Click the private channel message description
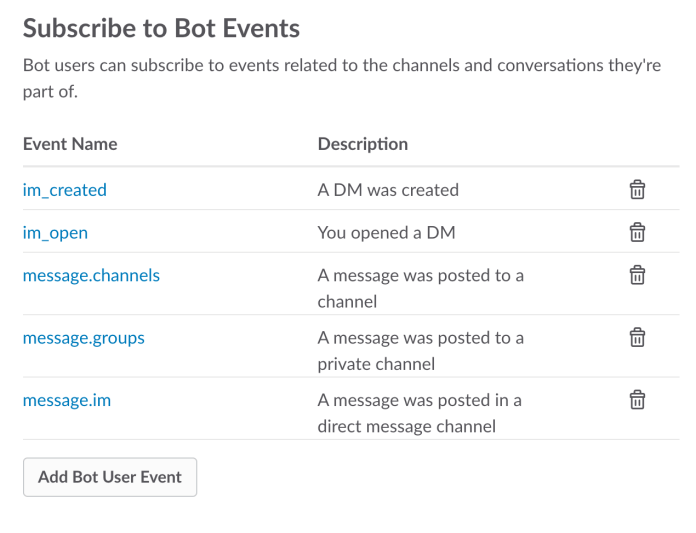The height and width of the screenshot is (533, 696). click(420, 351)
